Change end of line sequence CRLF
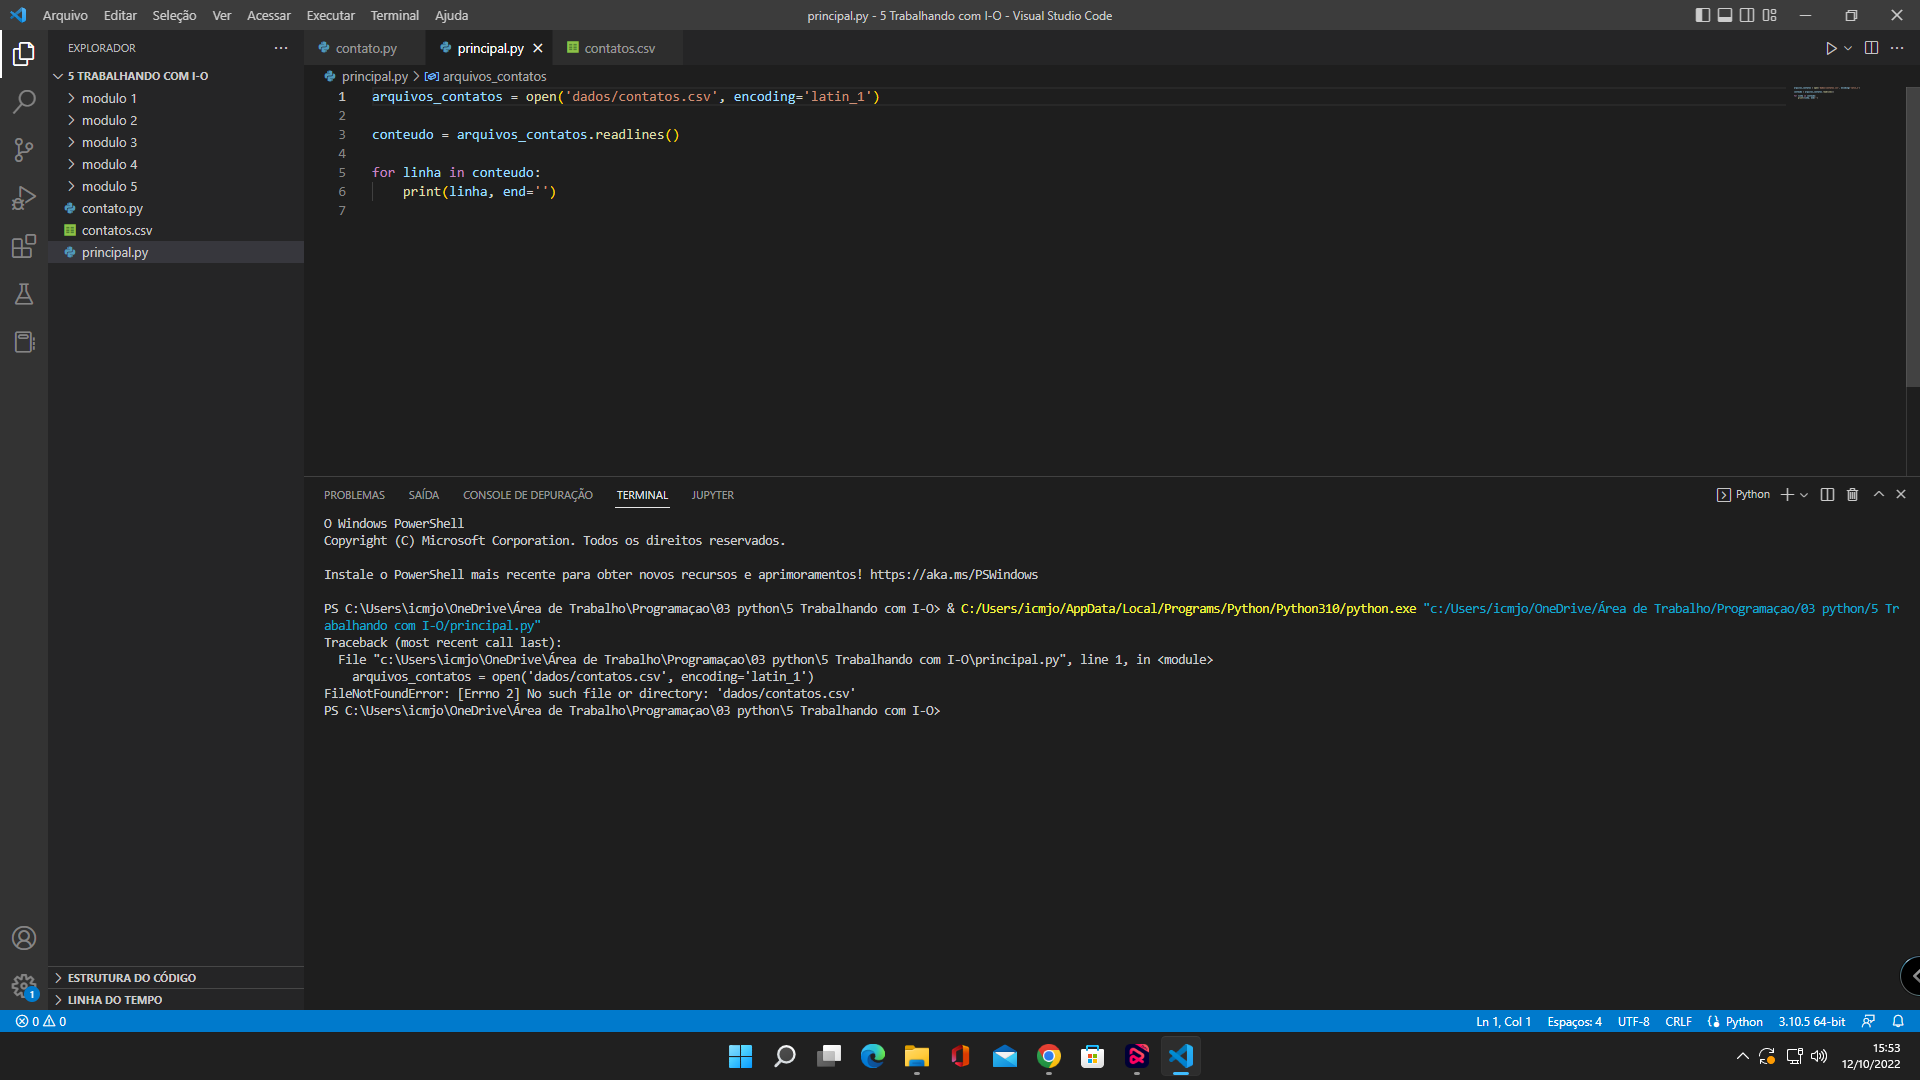Viewport: 1920px width, 1080px height. tap(1678, 1021)
